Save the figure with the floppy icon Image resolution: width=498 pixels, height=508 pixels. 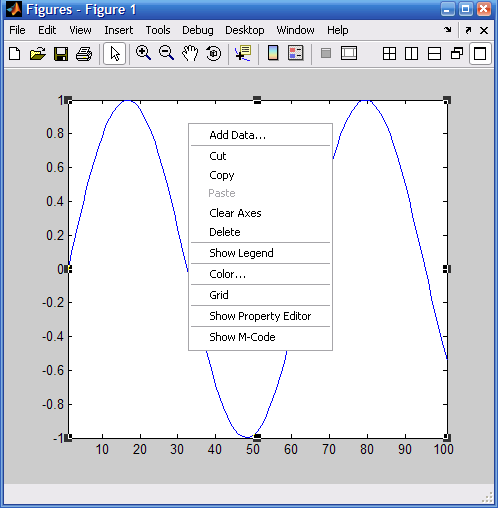(x=61, y=54)
